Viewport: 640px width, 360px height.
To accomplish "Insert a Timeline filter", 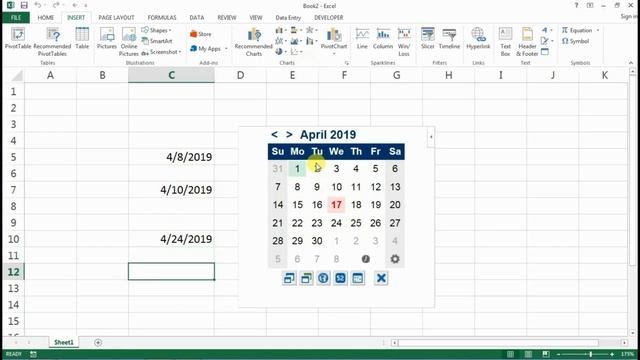I will (x=449, y=39).
